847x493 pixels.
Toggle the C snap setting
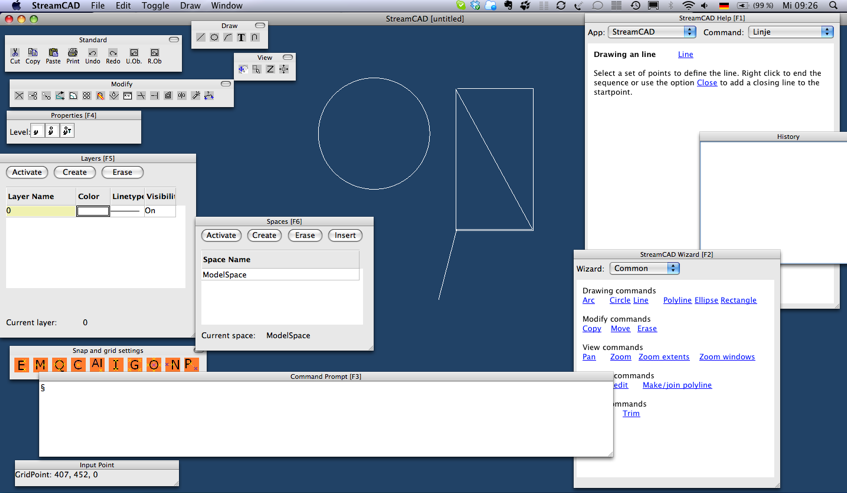78,365
